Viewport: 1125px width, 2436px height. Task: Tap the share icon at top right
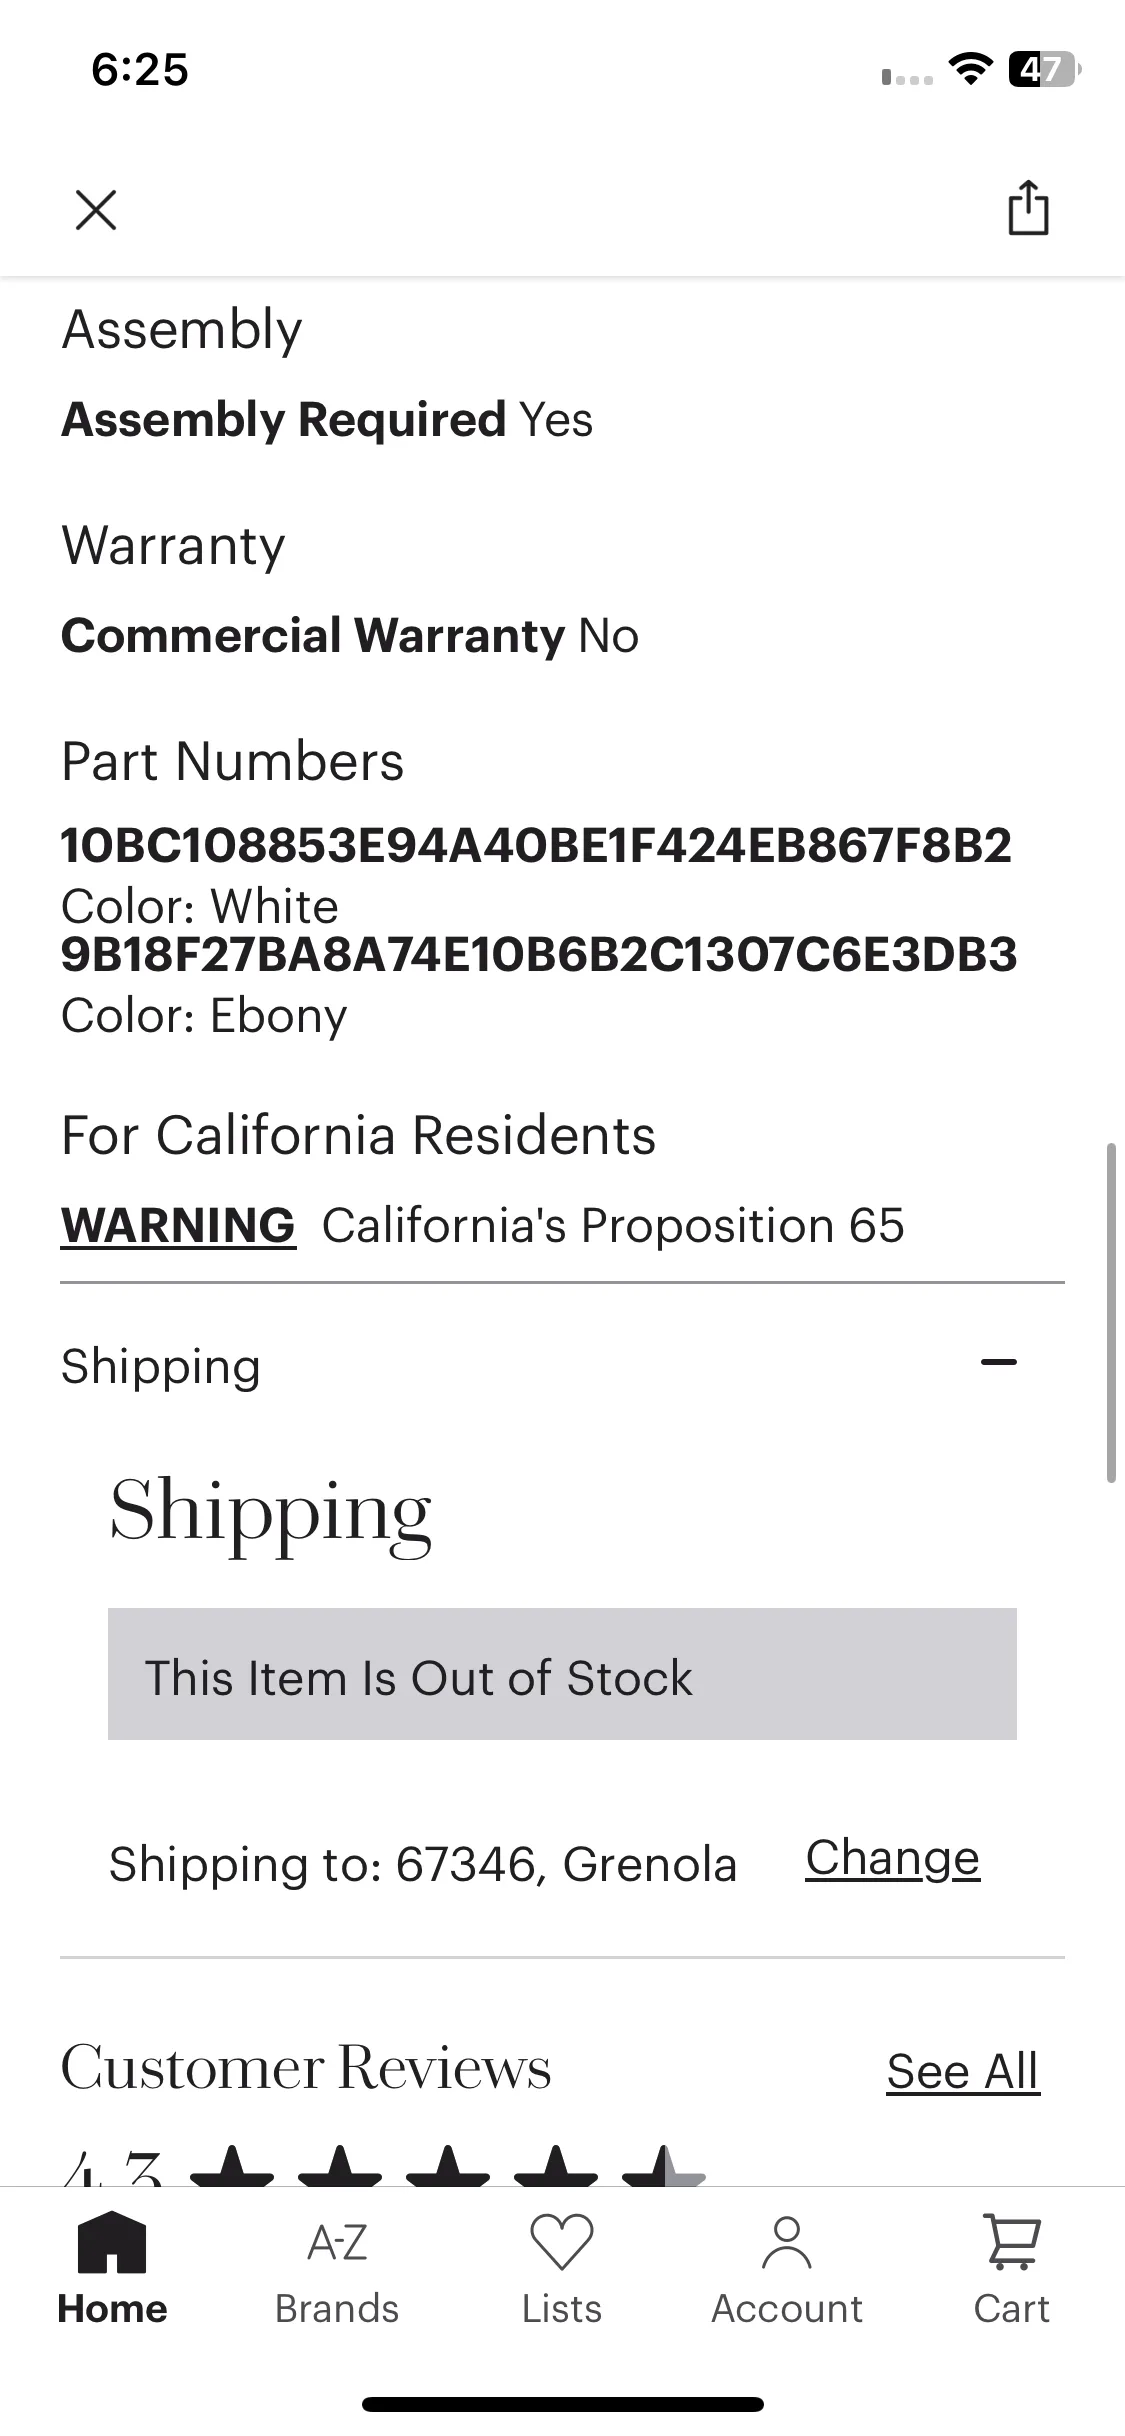click(1028, 208)
